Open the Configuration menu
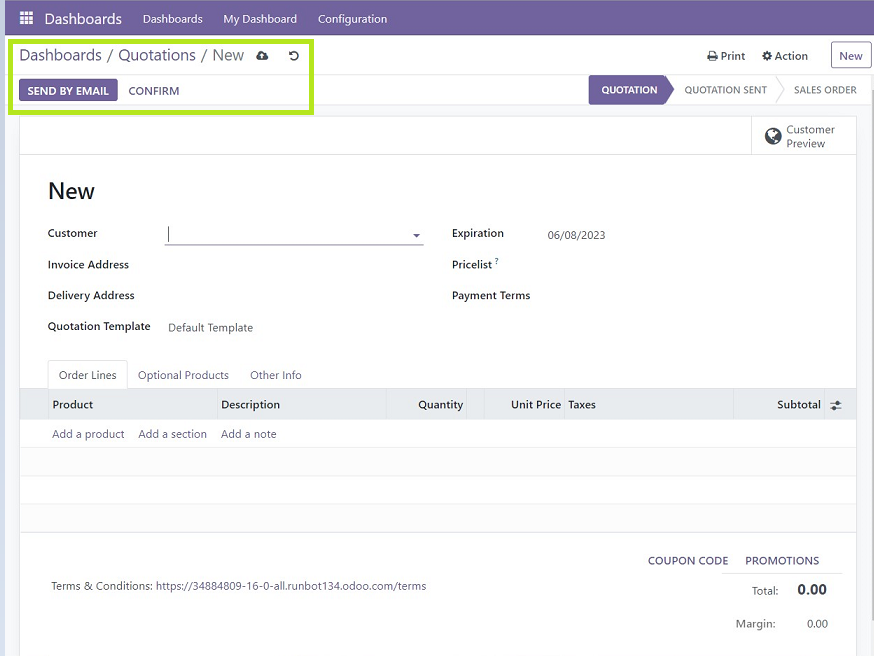 tap(352, 19)
